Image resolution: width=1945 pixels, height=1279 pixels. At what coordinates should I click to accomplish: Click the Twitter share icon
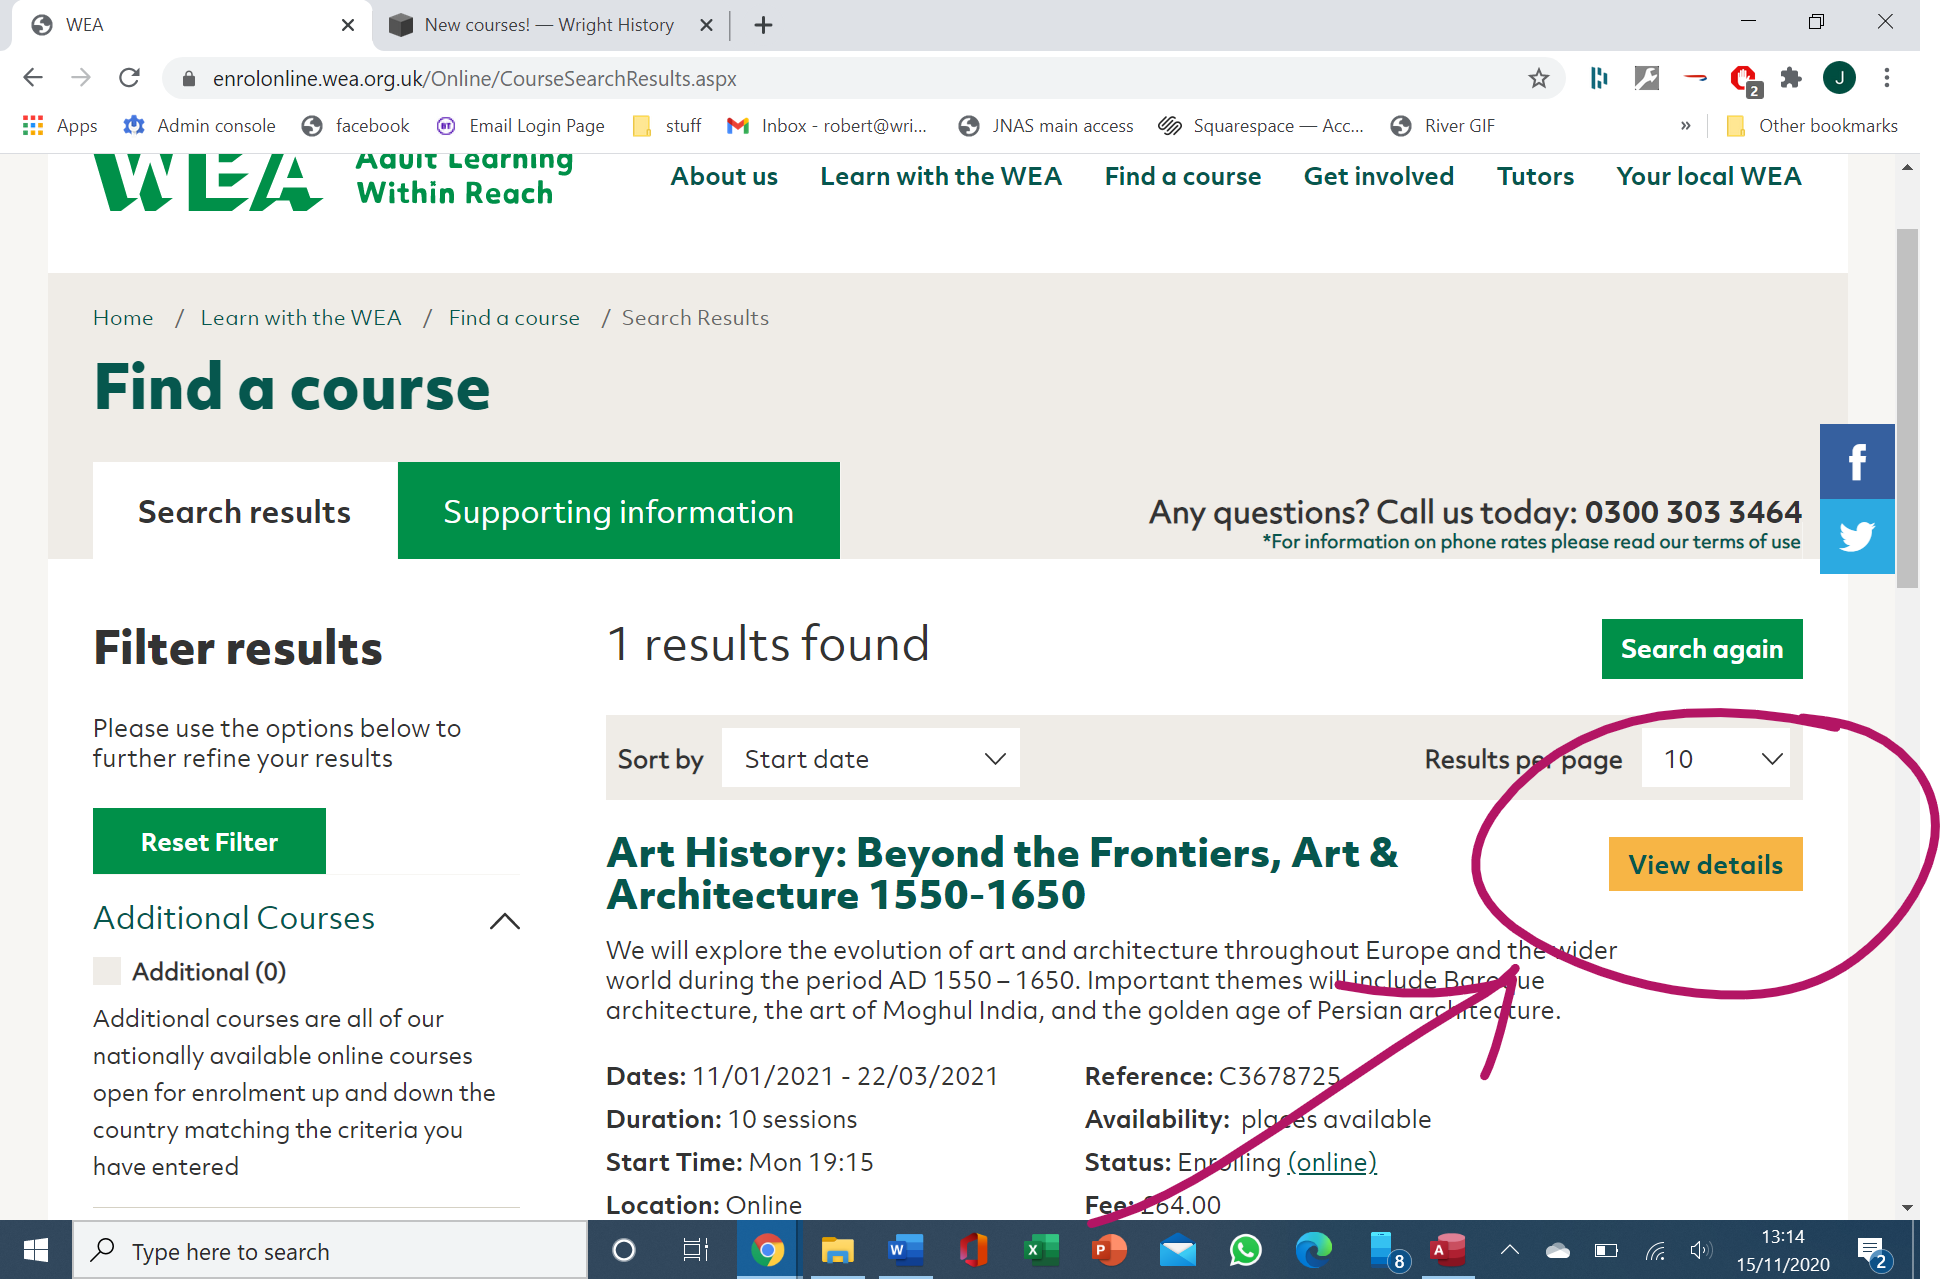tap(1857, 536)
